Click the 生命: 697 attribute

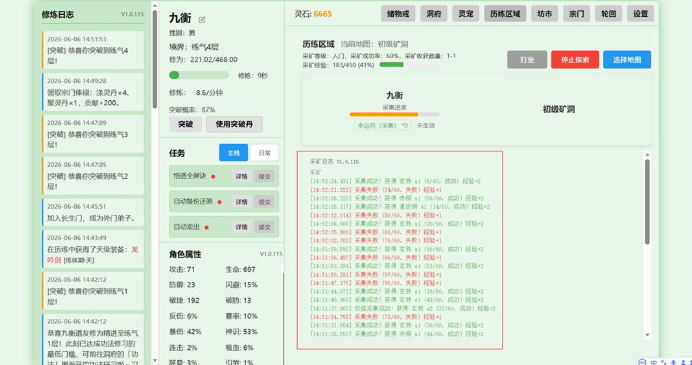pyautogui.click(x=240, y=269)
